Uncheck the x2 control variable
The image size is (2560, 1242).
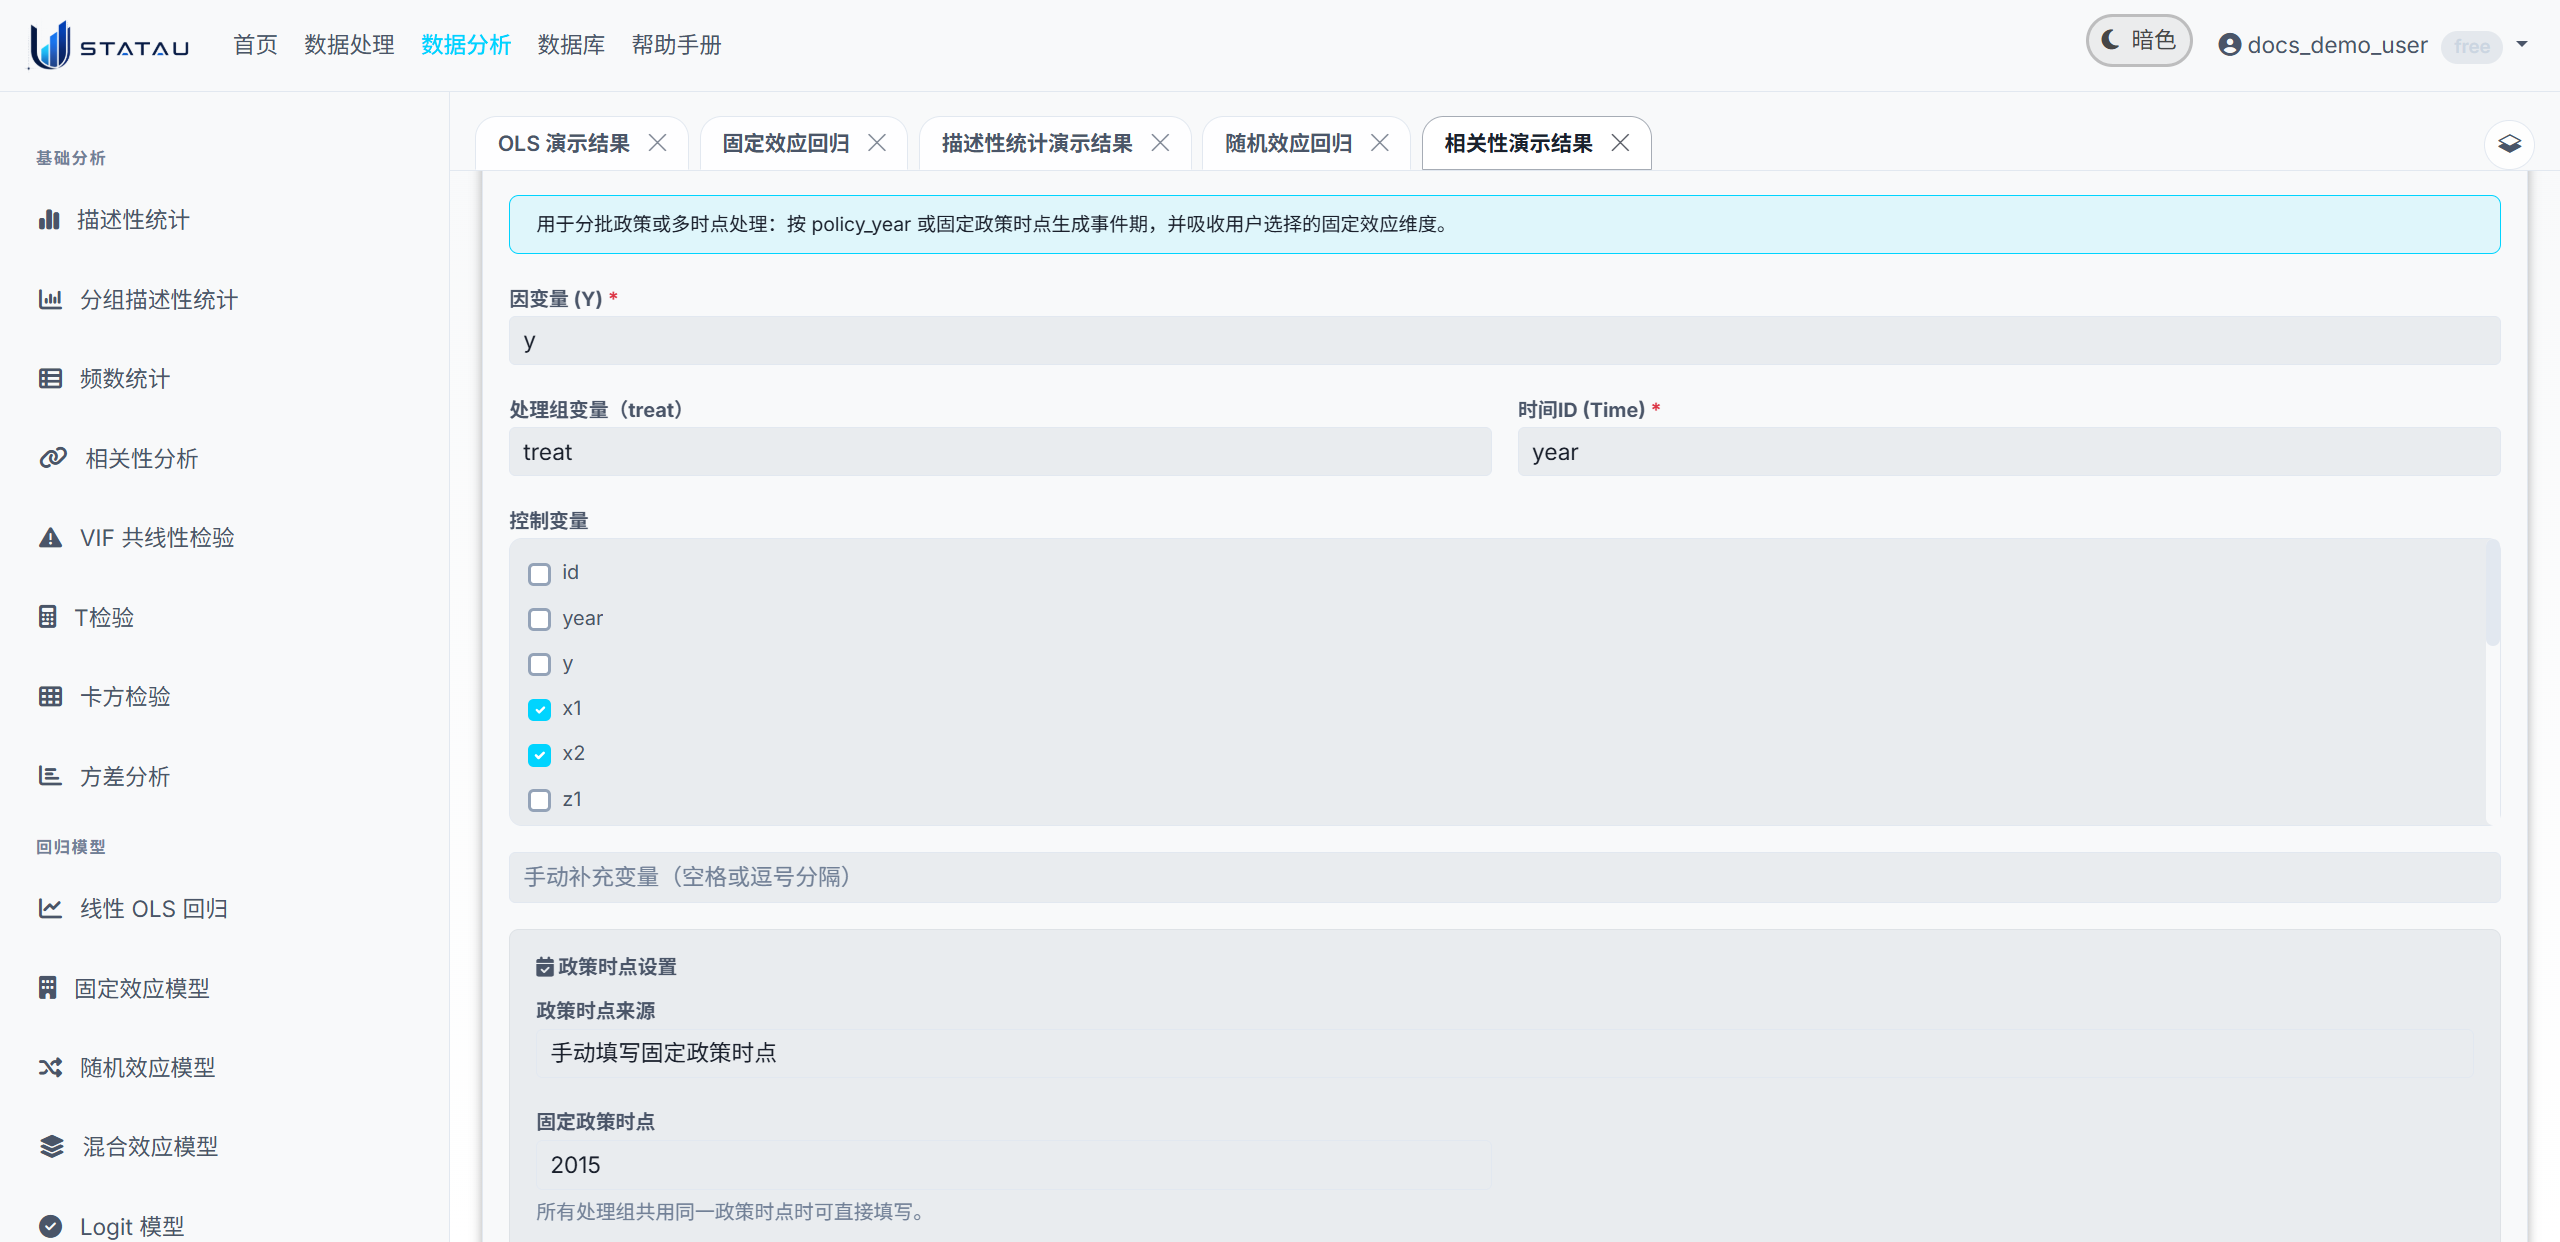coord(540,754)
